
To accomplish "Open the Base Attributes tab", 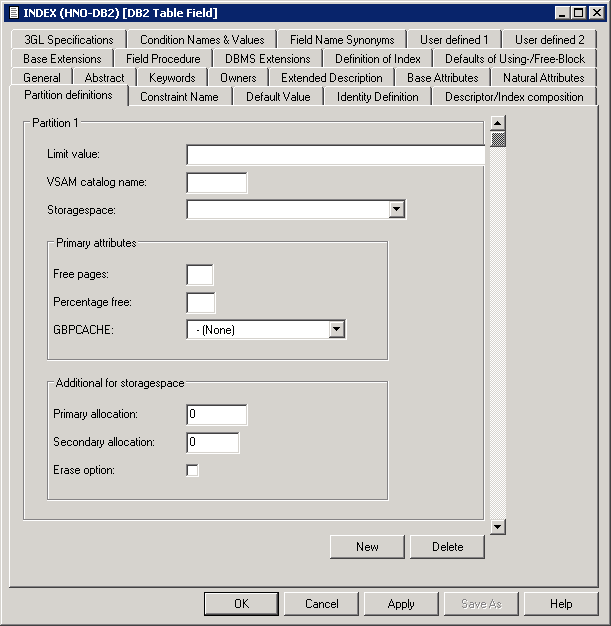I will click(x=442, y=77).
